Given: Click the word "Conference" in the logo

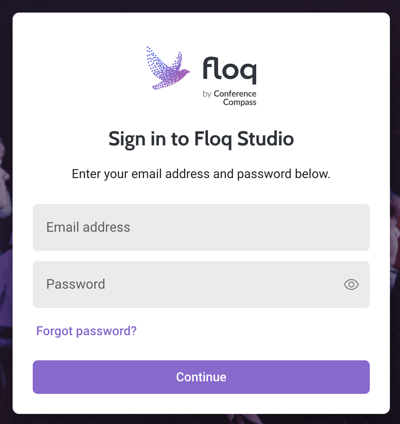Looking at the screenshot, I should (x=235, y=94).
